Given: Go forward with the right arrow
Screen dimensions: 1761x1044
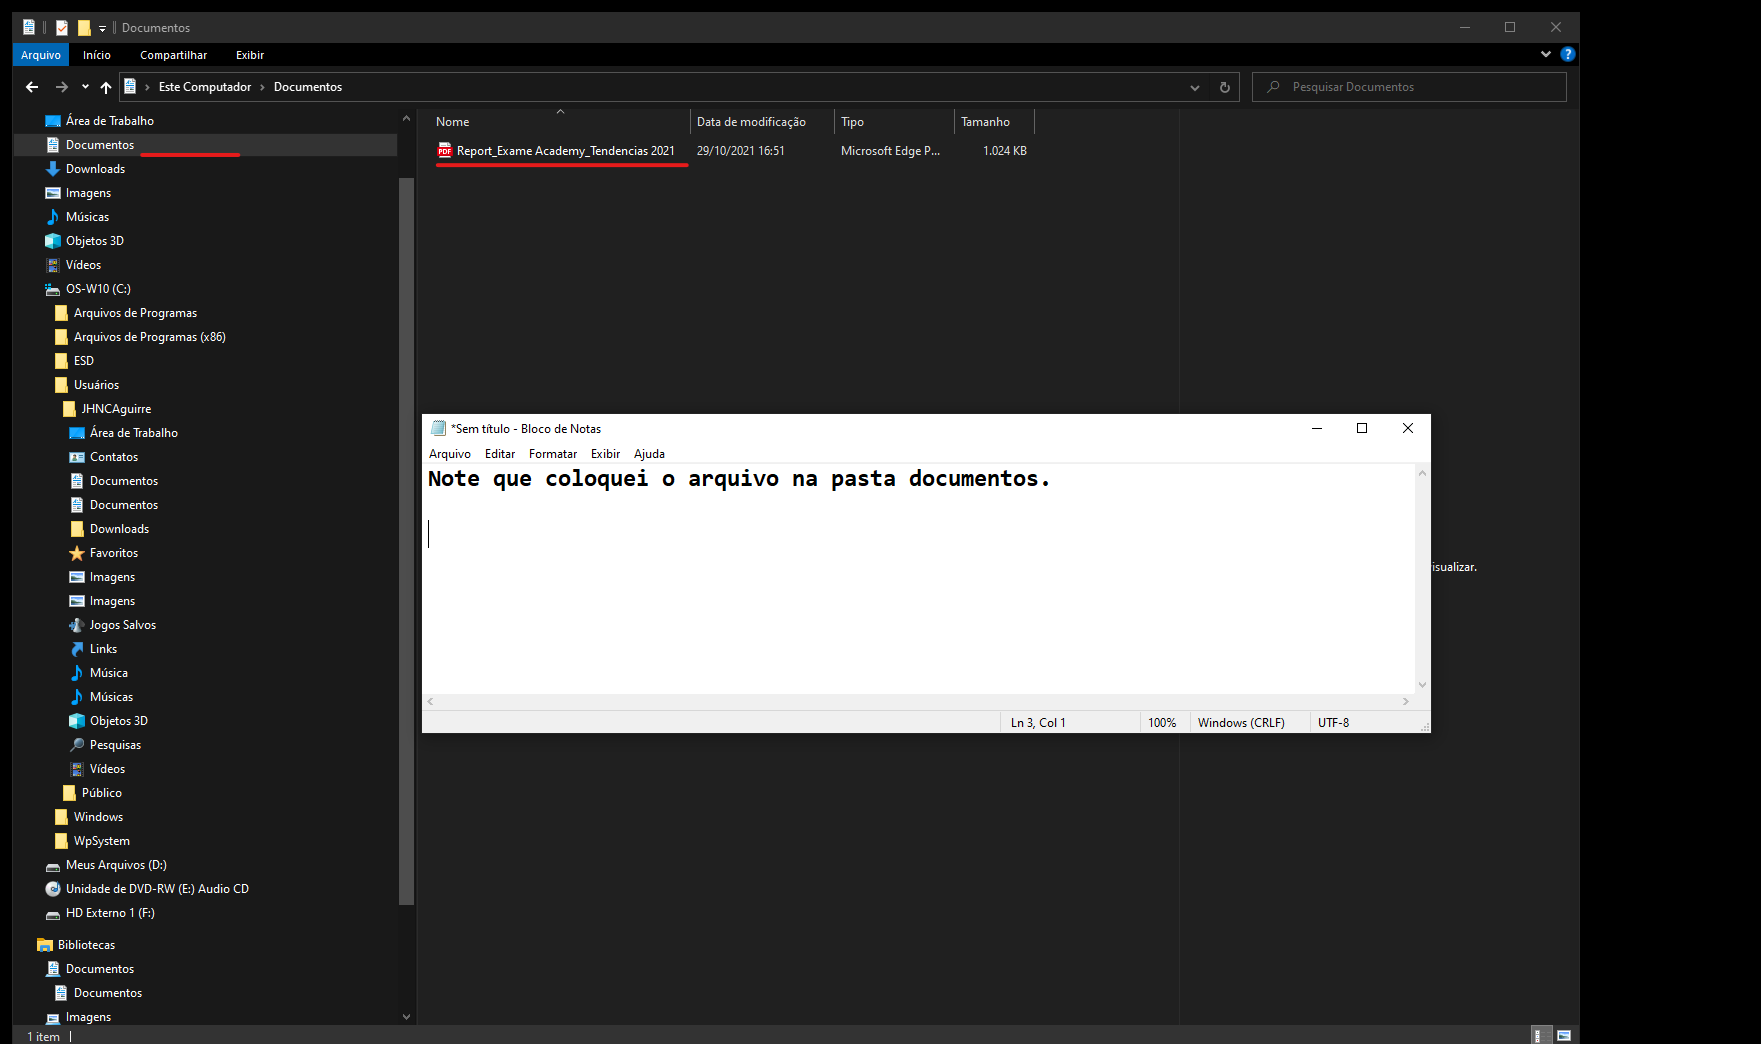Looking at the screenshot, I should pos(62,87).
